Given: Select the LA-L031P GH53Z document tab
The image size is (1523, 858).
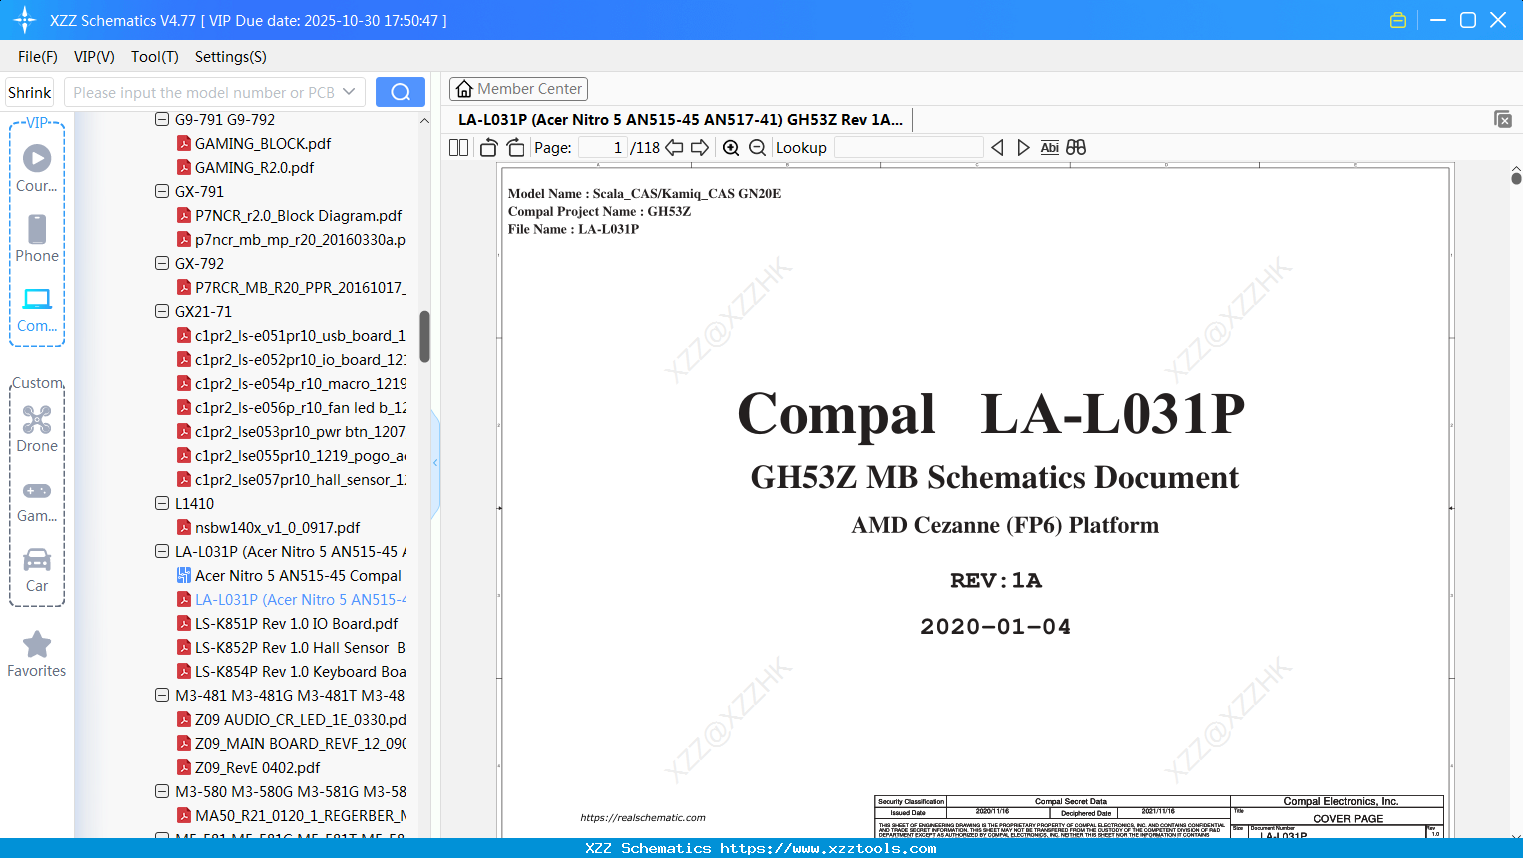Looking at the screenshot, I should [x=680, y=120].
